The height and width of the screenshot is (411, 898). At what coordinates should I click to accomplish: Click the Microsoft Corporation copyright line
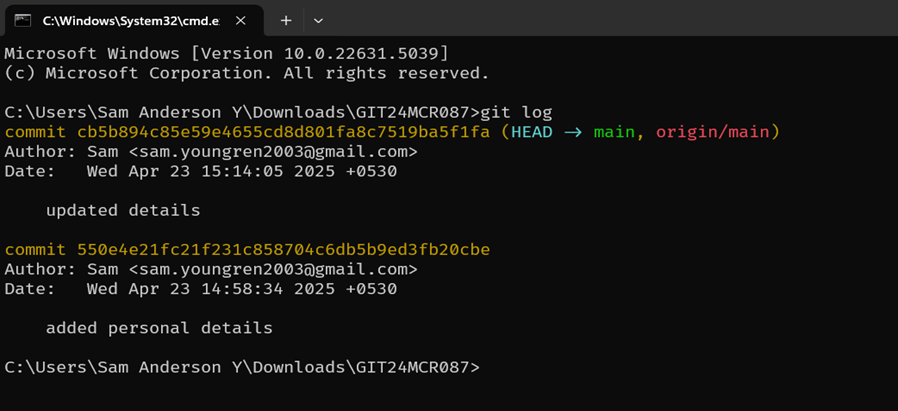[247, 73]
